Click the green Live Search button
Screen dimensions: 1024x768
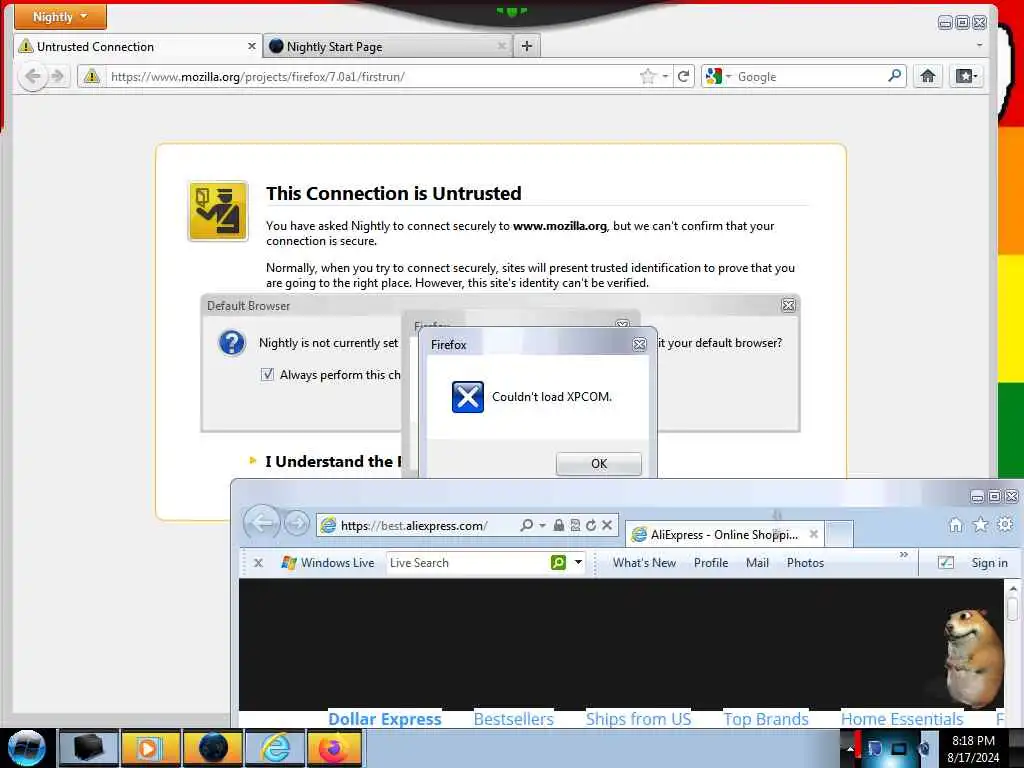[558, 562]
